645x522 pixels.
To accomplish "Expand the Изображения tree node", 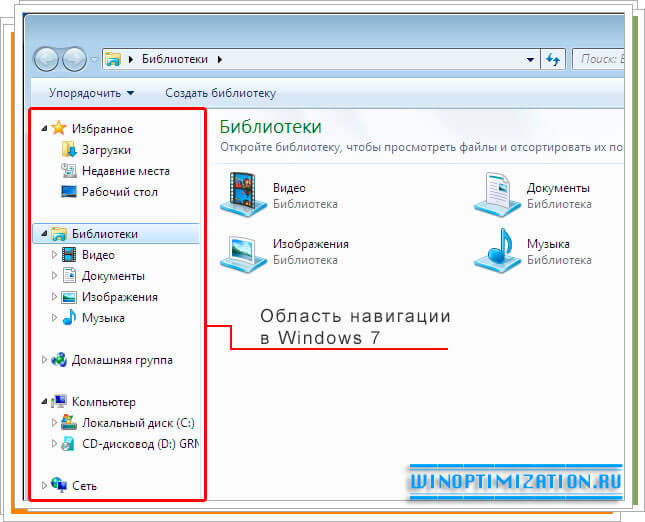I will [54, 297].
